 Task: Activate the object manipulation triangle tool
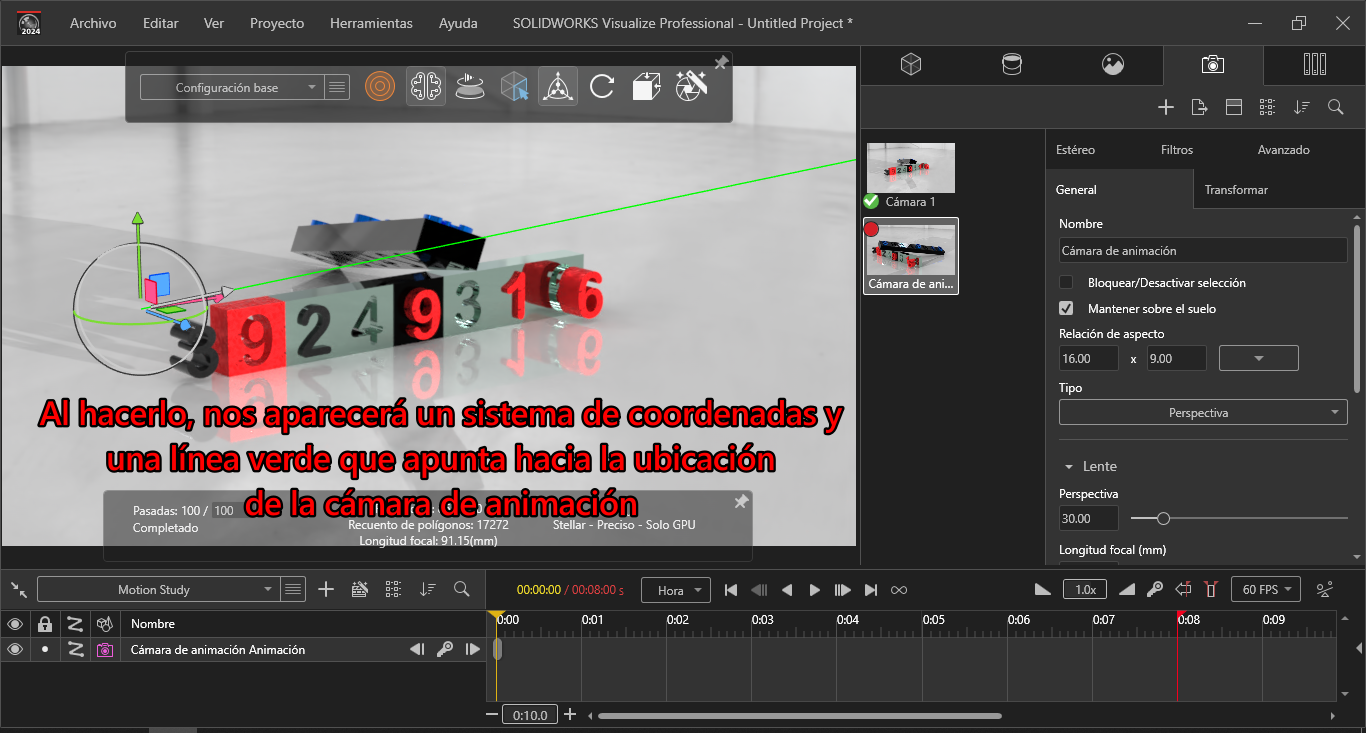point(558,87)
